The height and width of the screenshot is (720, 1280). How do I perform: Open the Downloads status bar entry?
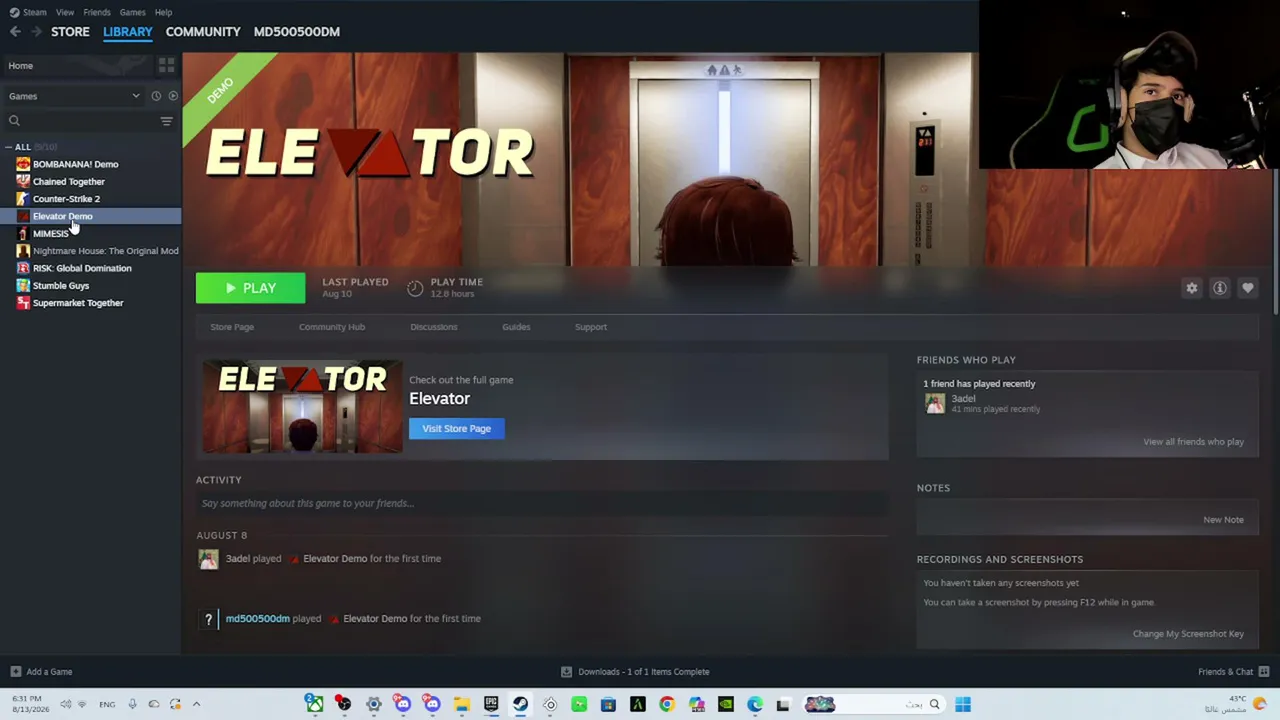635,672
